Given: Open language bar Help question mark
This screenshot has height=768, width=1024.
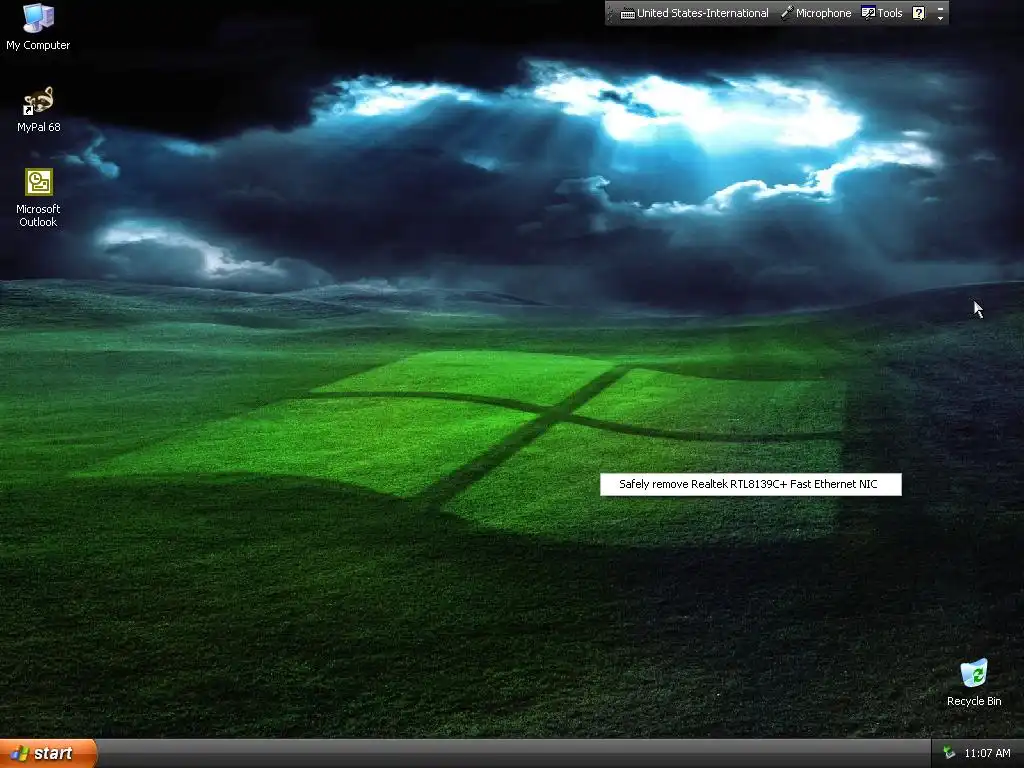Looking at the screenshot, I should pos(918,13).
